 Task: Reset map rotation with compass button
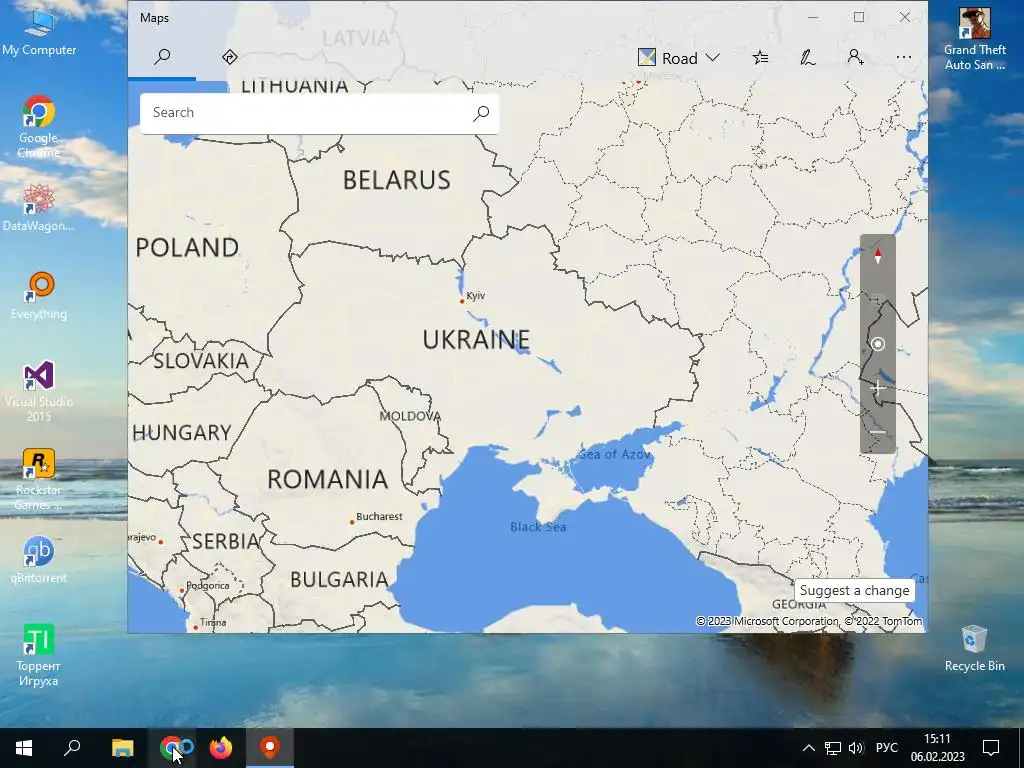tap(878, 257)
